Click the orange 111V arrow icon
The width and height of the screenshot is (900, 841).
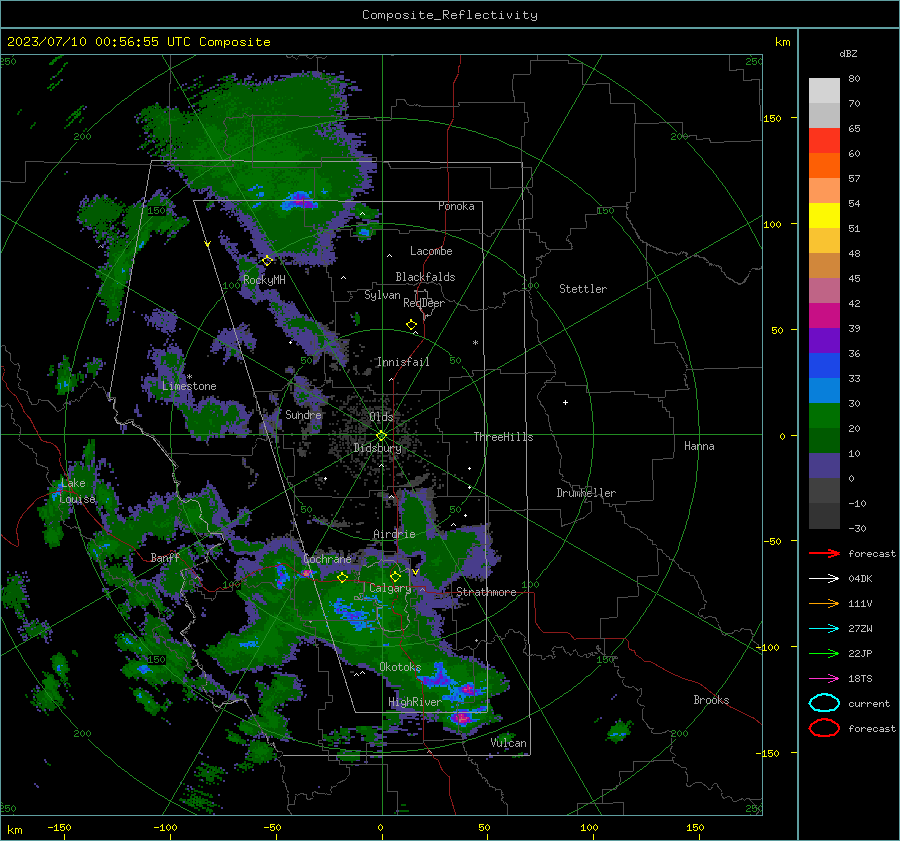(824, 603)
